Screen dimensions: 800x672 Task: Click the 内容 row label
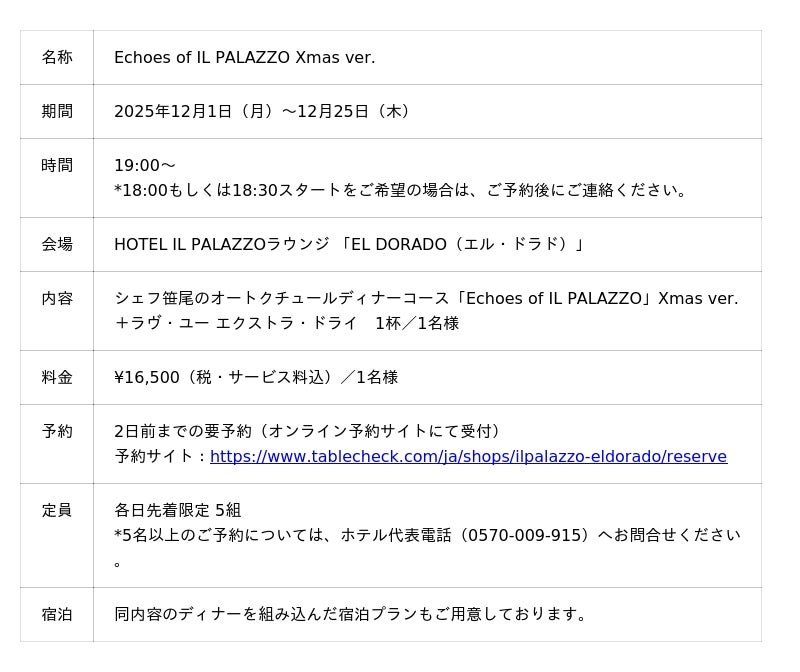coord(57,299)
